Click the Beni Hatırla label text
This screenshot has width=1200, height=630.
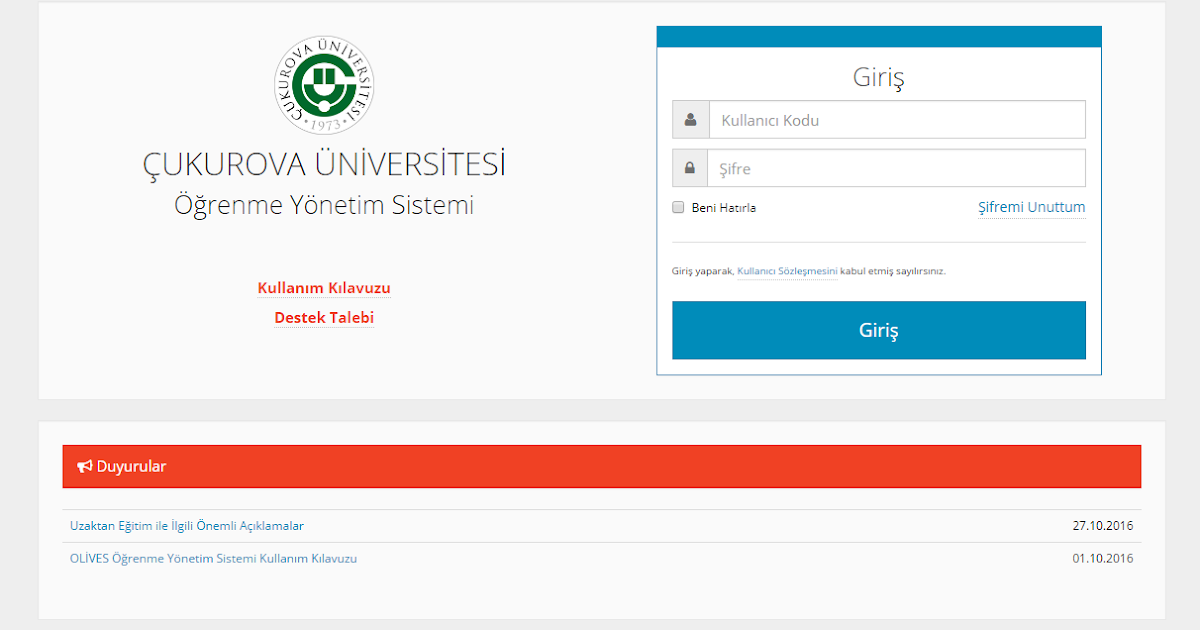[724, 208]
